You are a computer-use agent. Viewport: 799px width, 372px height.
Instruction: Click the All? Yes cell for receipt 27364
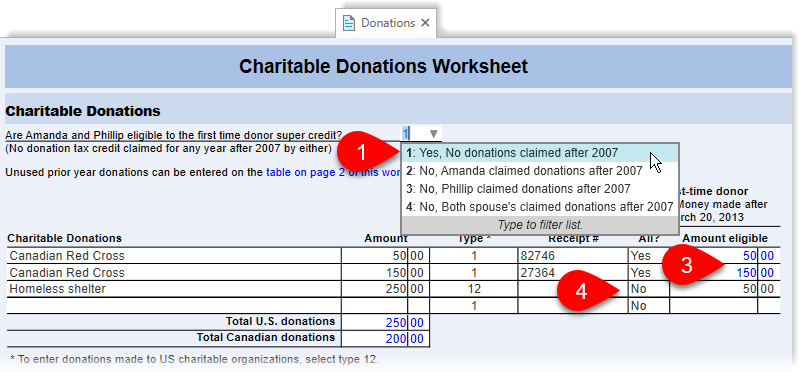click(x=648, y=272)
